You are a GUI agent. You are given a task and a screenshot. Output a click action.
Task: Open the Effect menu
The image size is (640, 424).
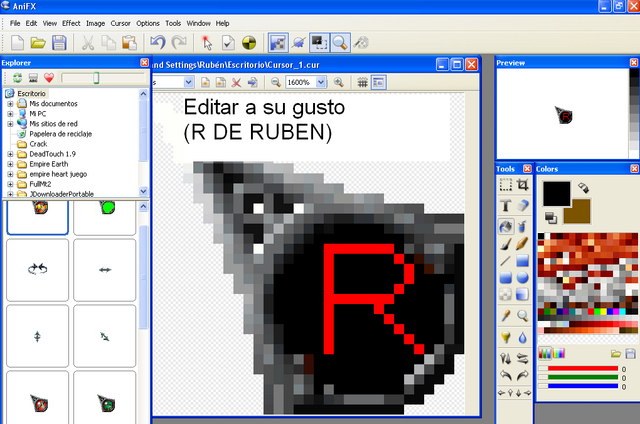pyautogui.click(x=71, y=23)
